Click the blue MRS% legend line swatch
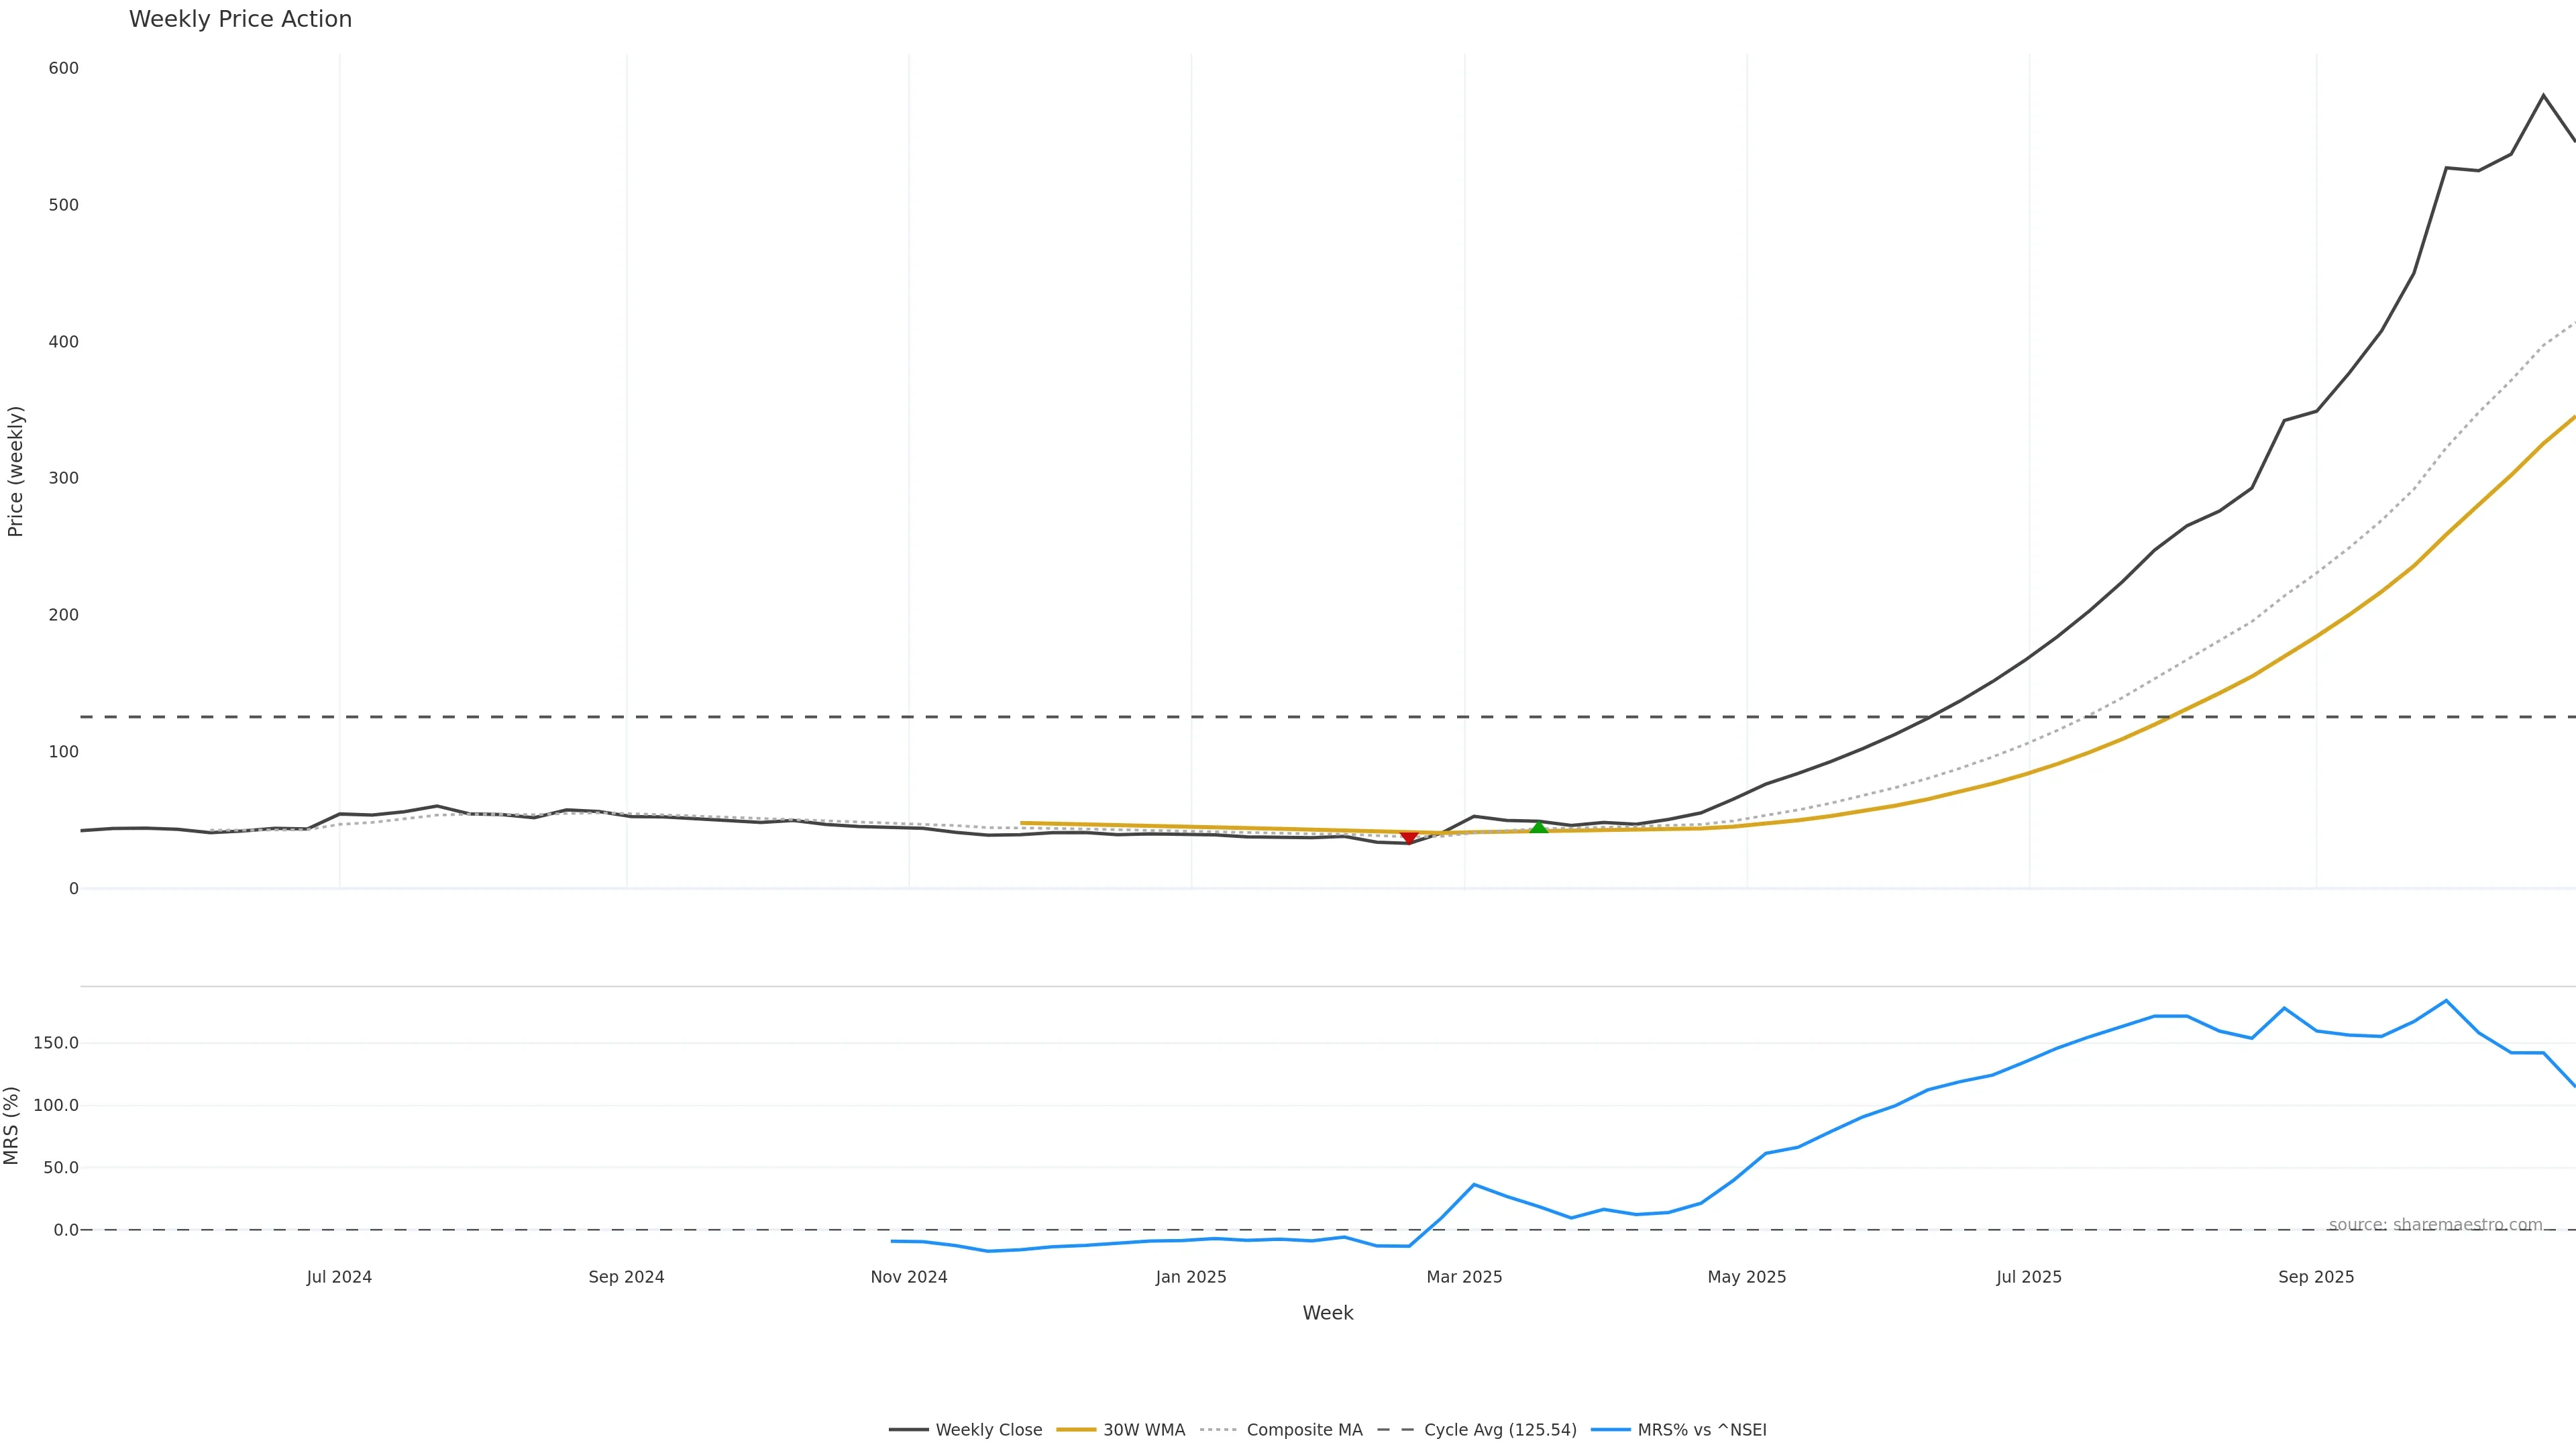The height and width of the screenshot is (1449, 2576). coord(1610,1430)
